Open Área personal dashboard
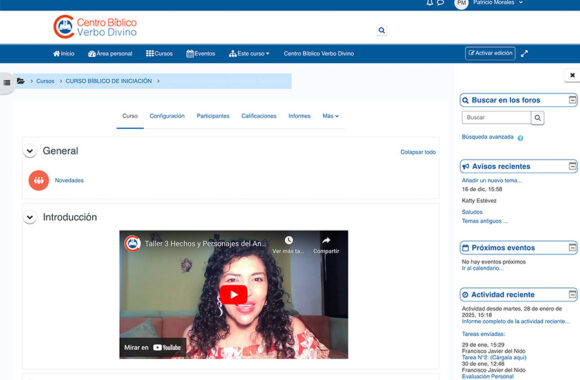Image resolution: width=580 pixels, height=380 pixels. [x=110, y=54]
